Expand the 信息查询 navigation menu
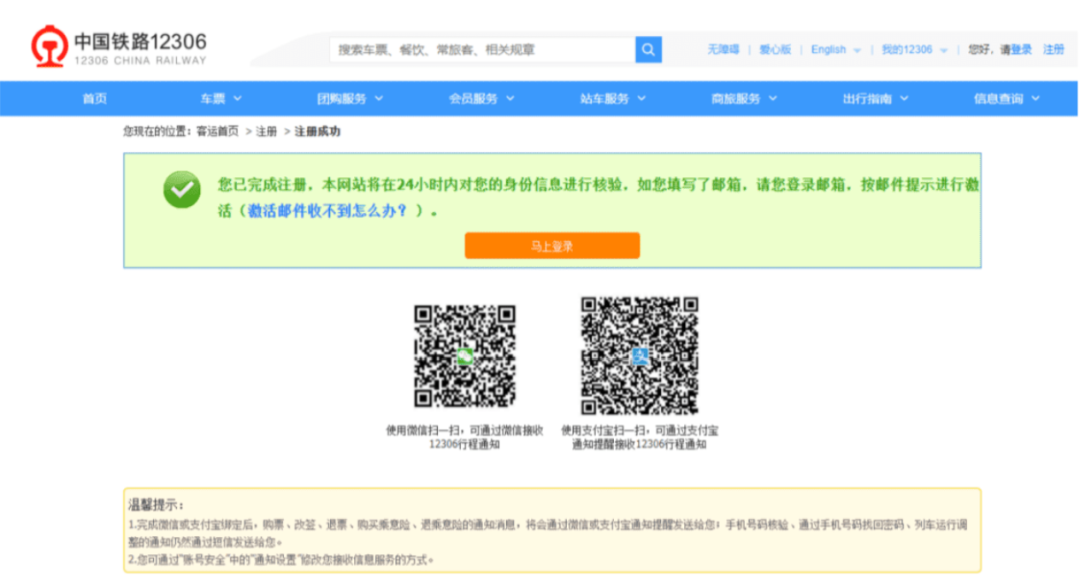 (x=1006, y=99)
